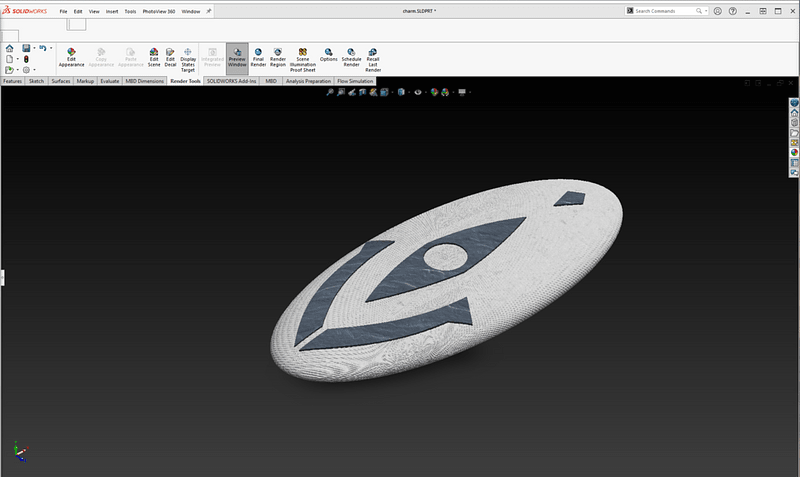Open the Edit Scene tool
Screen dimensions: 800x477
tap(154, 57)
